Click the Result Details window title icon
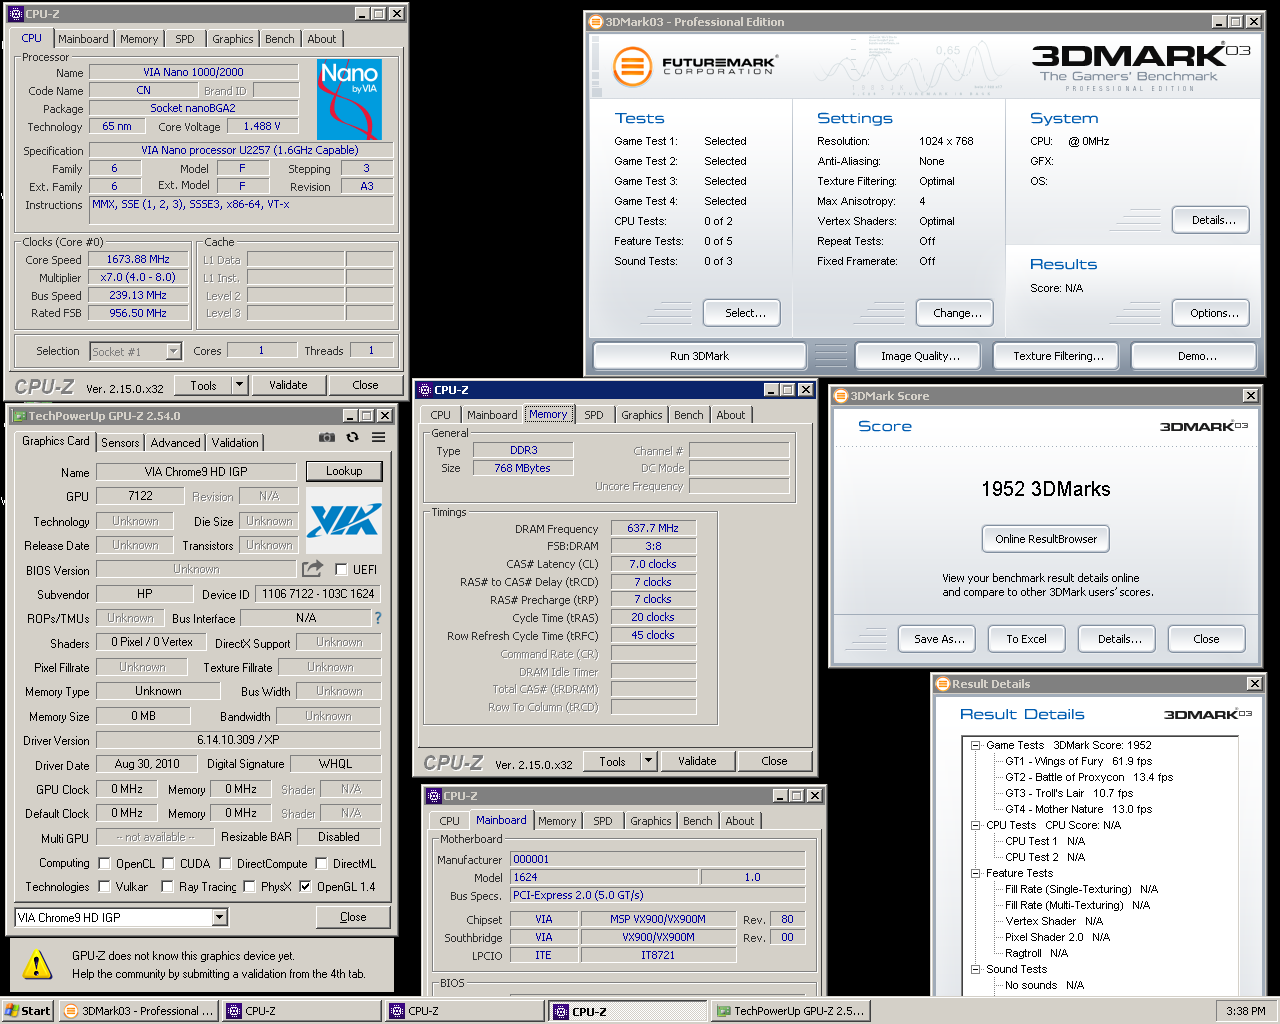 (942, 684)
